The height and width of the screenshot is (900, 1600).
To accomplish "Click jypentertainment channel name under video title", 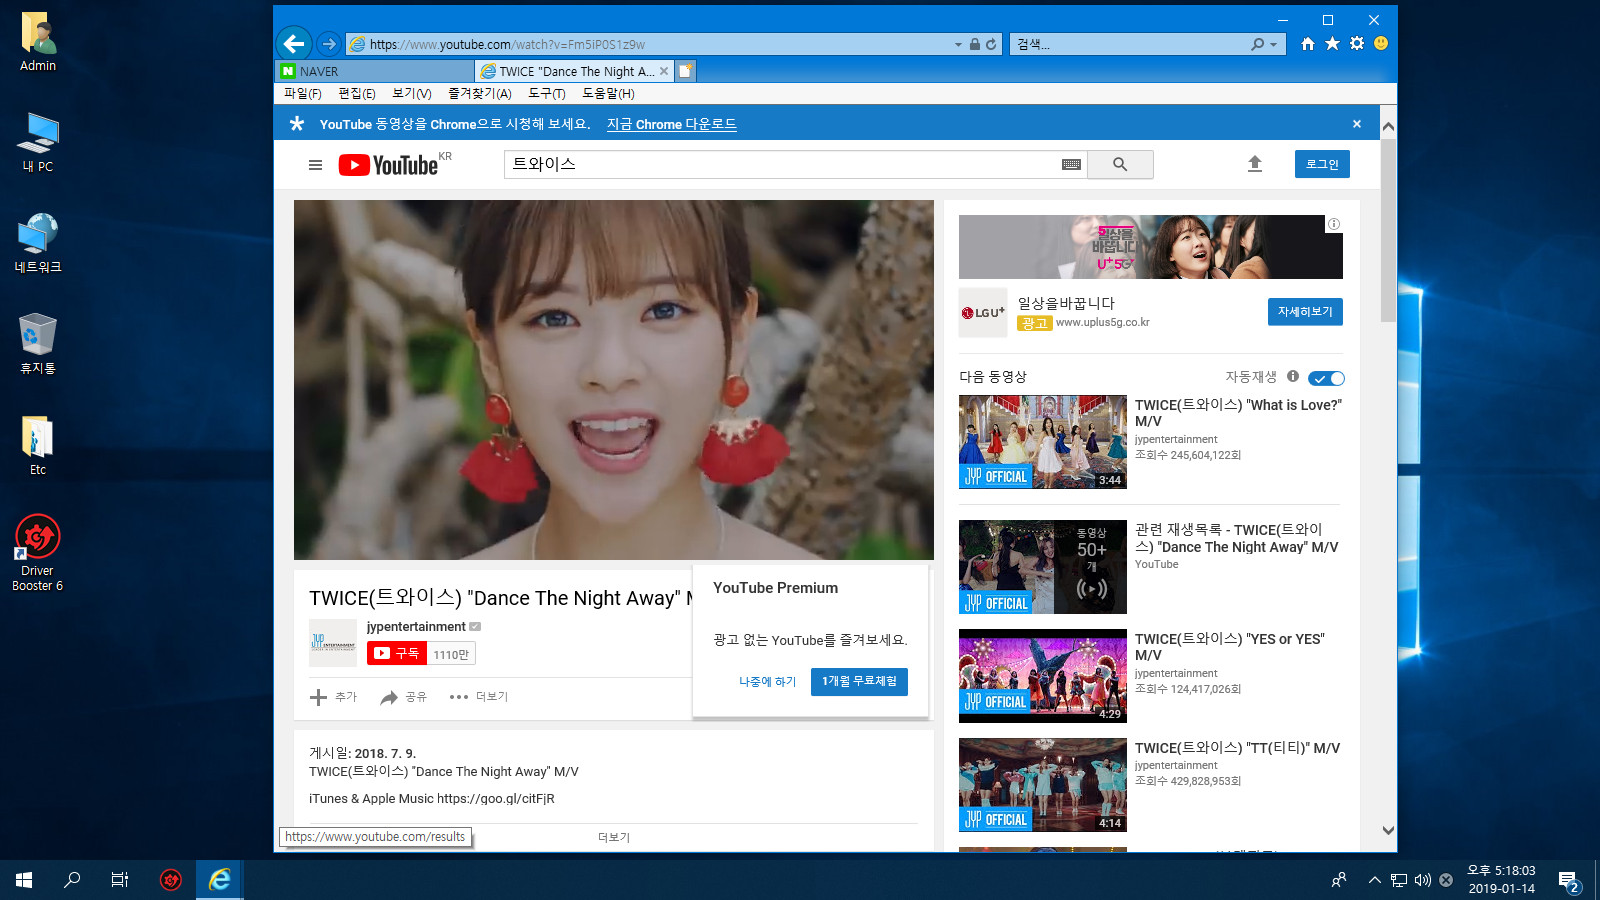I will click(416, 627).
